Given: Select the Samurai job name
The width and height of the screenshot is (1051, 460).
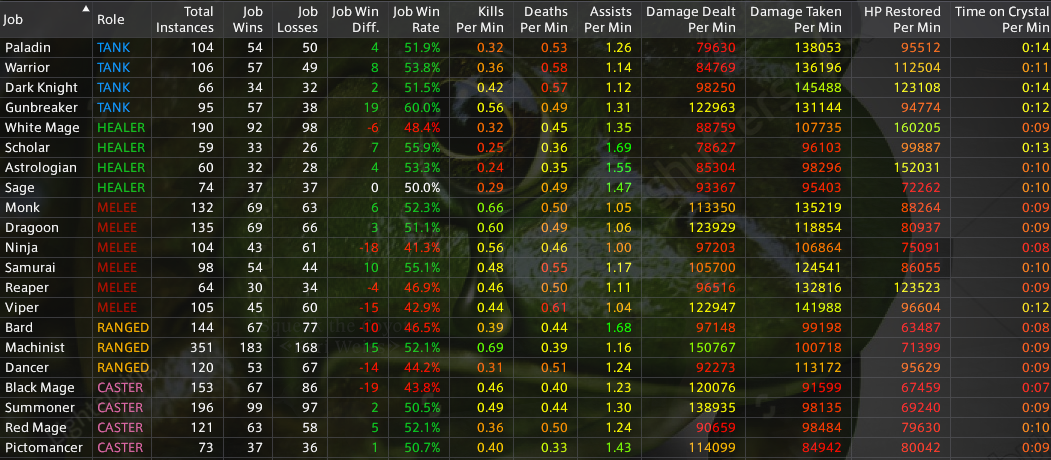Looking at the screenshot, I should click(x=29, y=268).
